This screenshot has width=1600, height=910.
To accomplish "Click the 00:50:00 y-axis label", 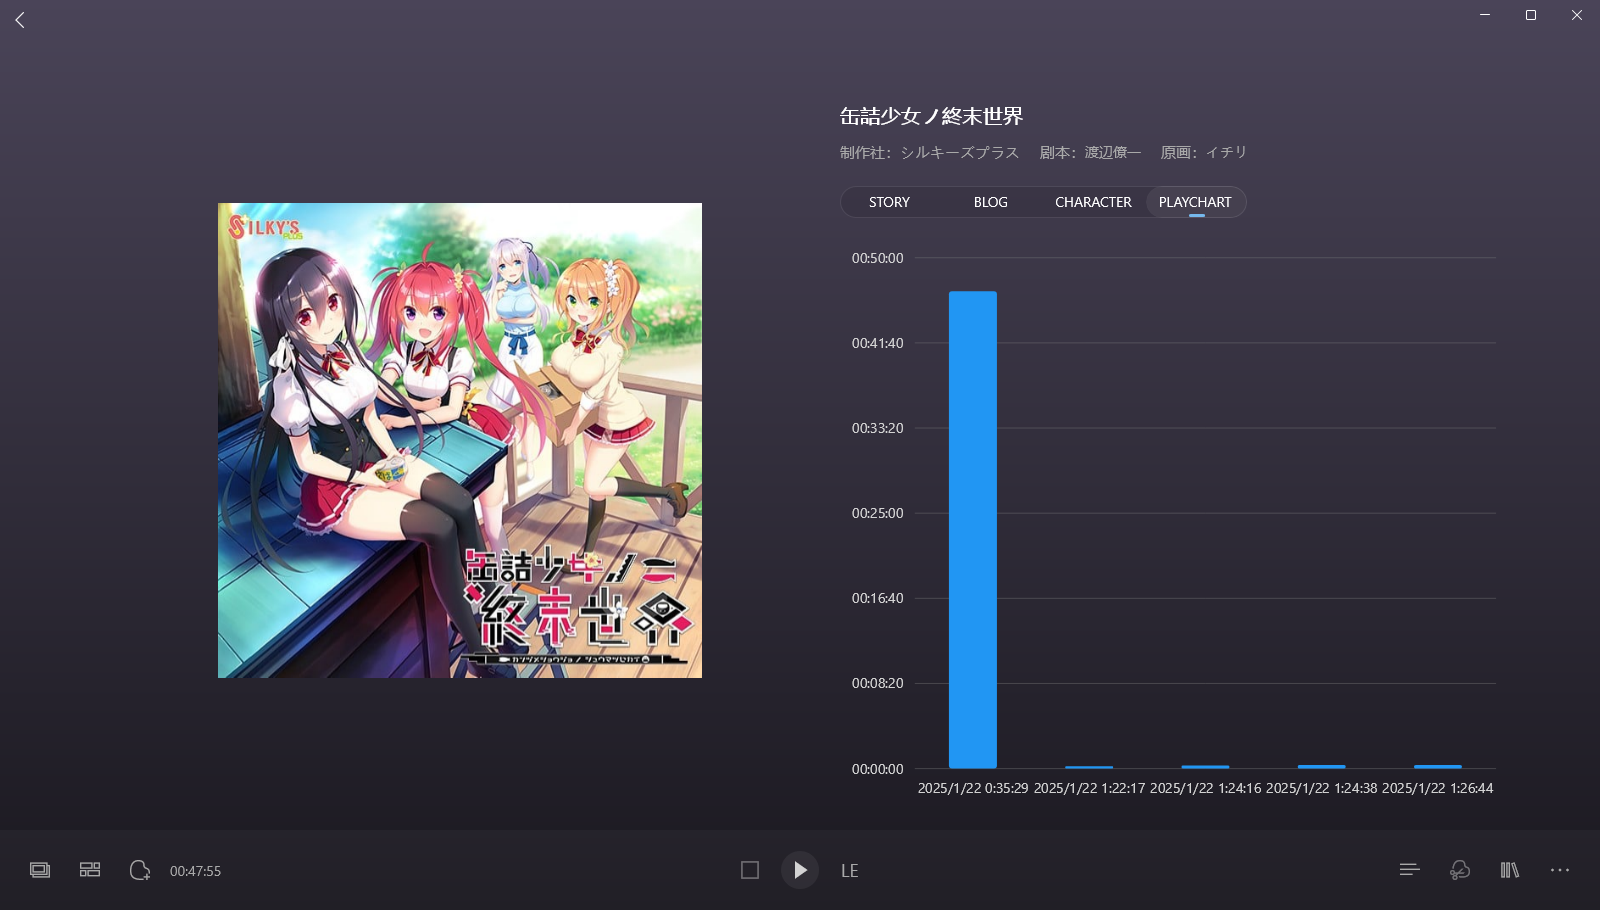I will [877, 258].
